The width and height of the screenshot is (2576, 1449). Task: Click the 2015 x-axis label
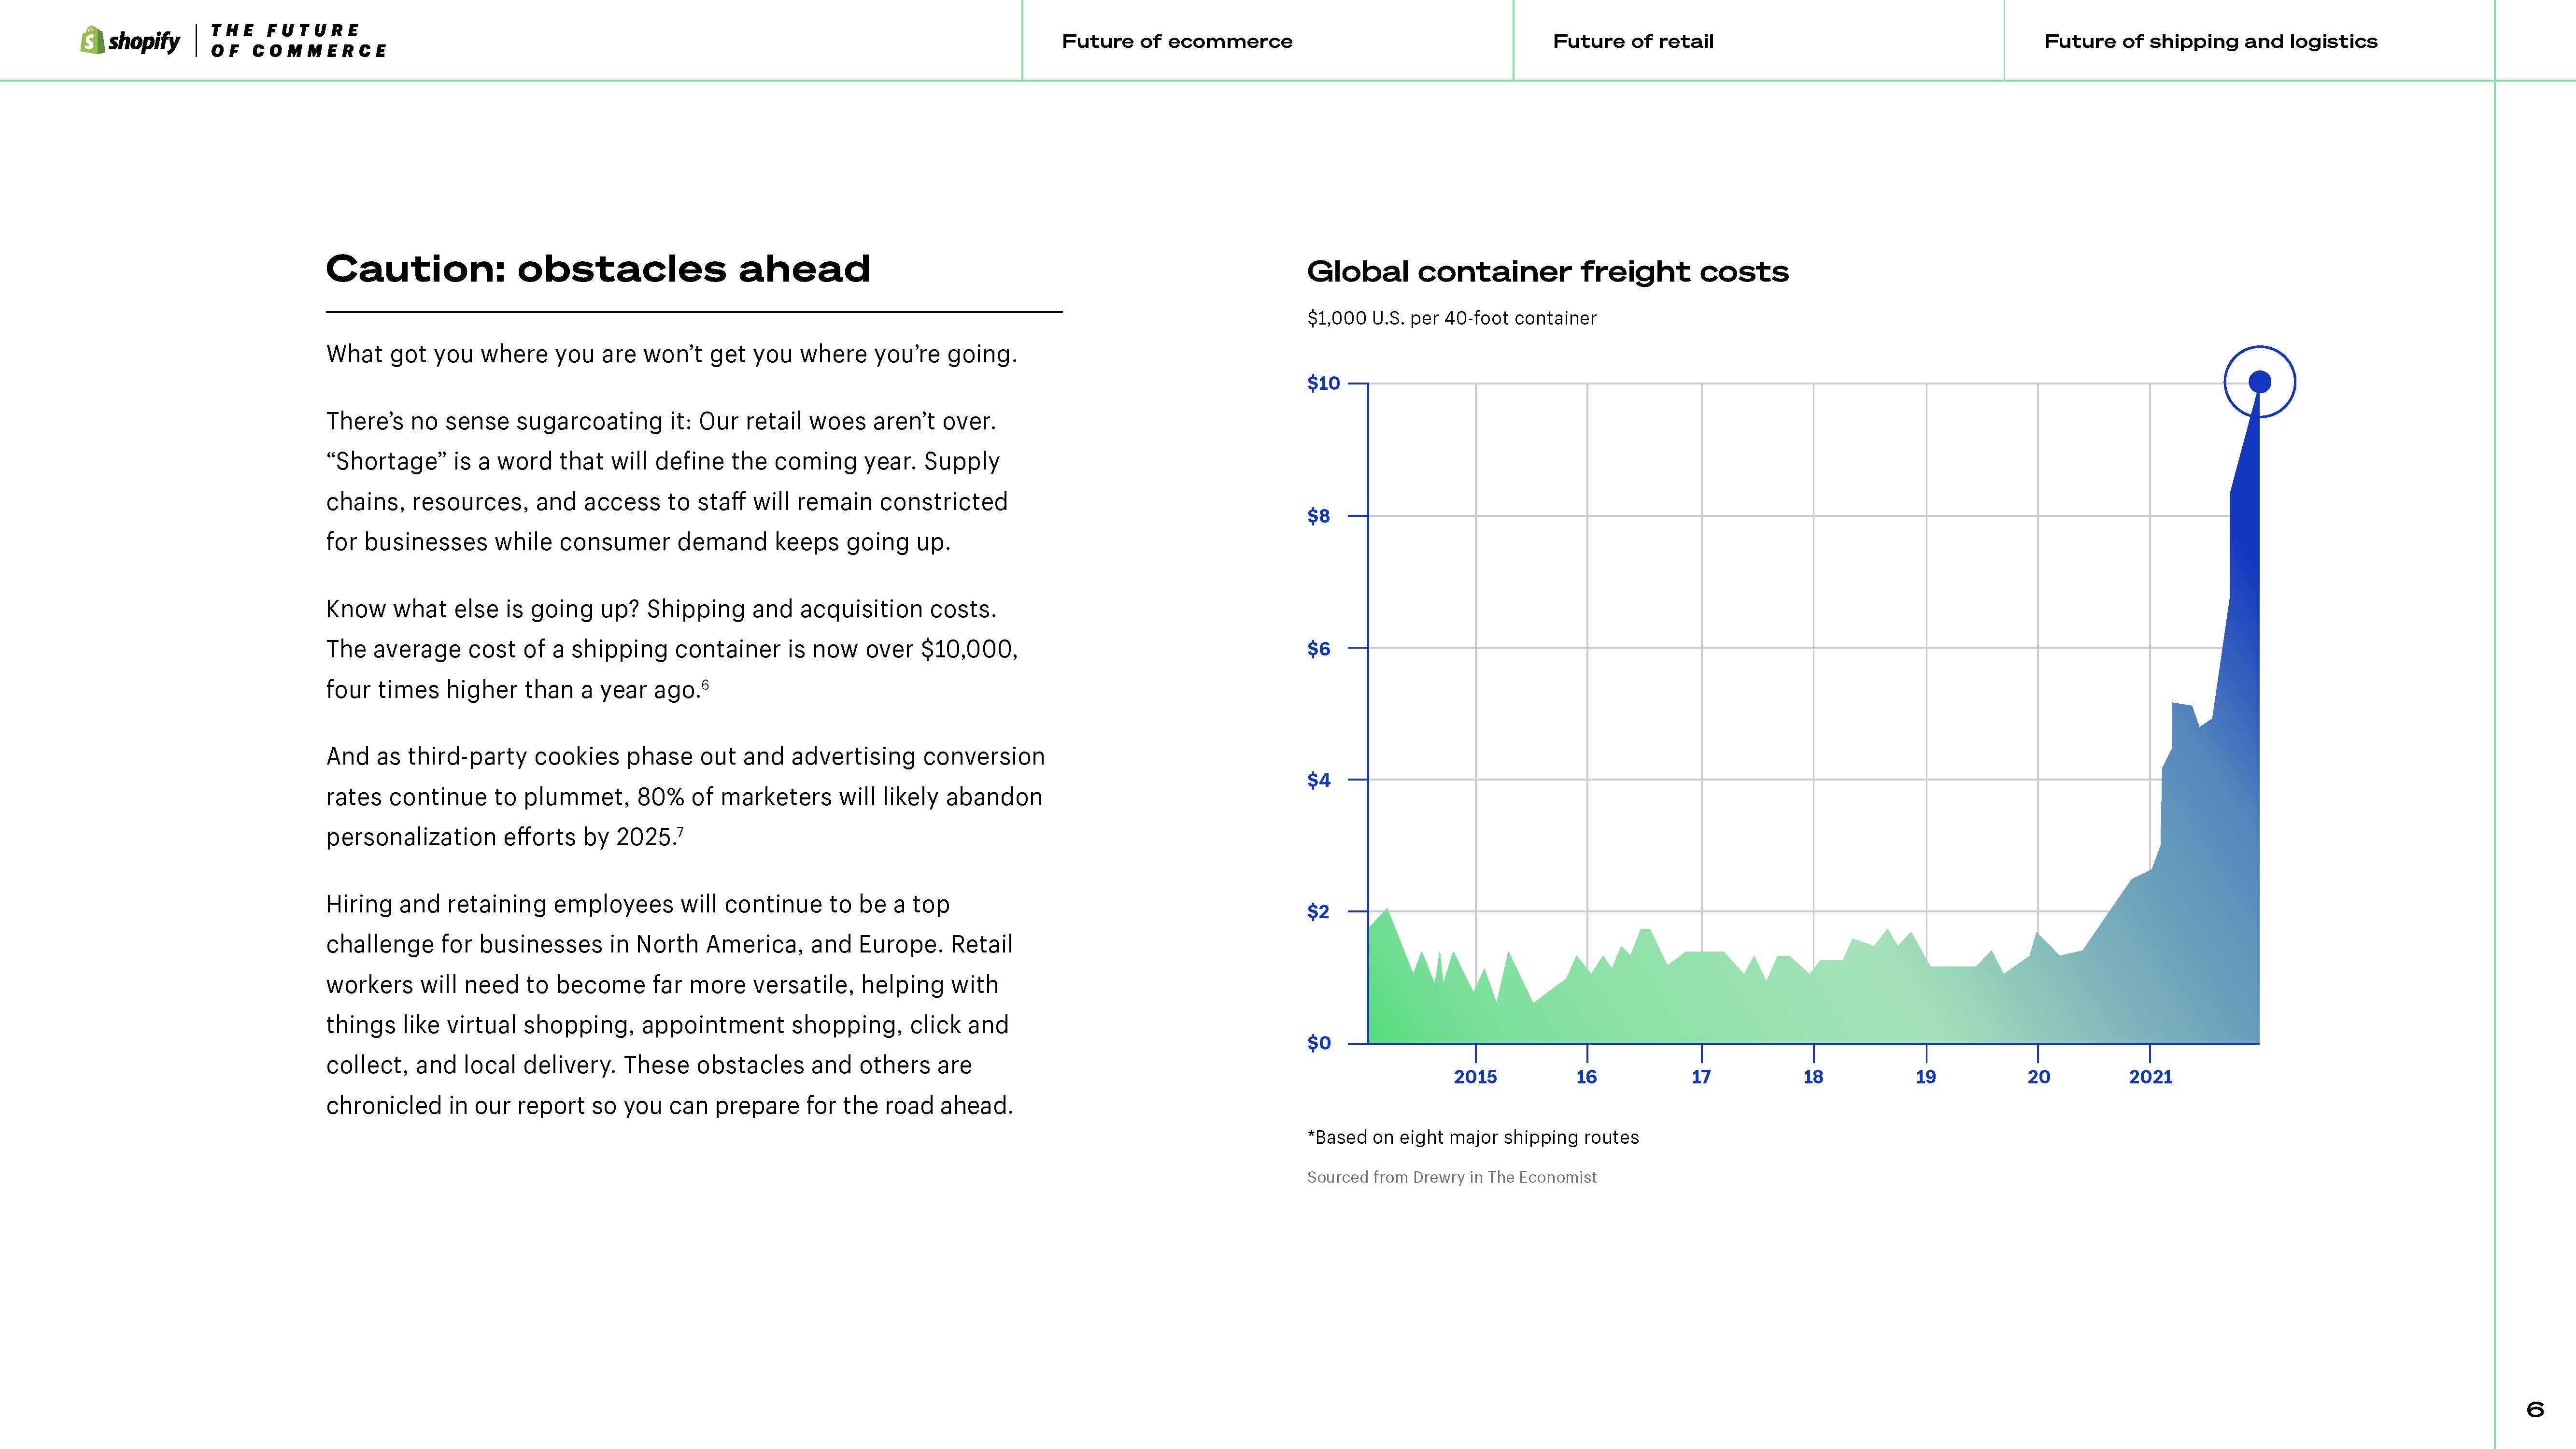click(x=1475, y=1077)
